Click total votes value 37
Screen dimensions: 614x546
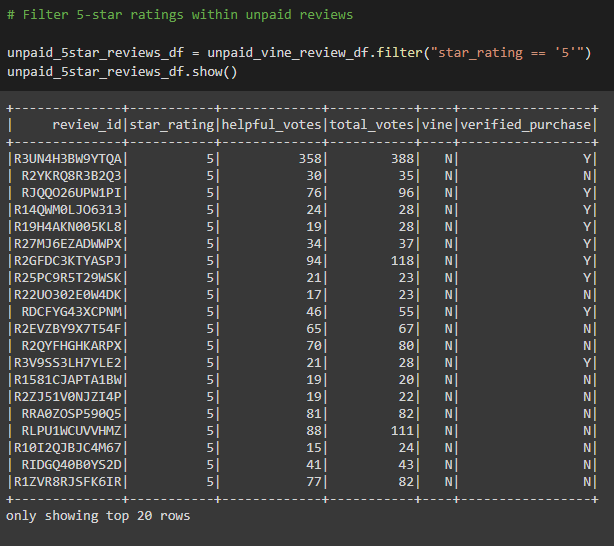tap(406, 244)
